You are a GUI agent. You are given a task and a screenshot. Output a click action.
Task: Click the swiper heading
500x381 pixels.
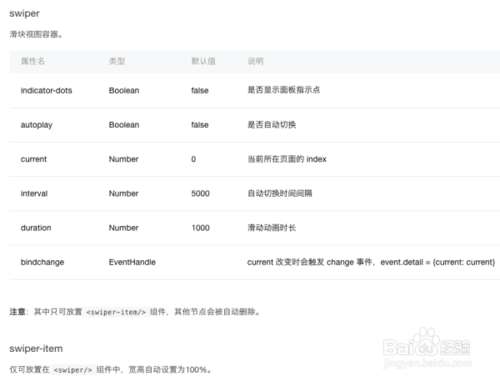(x=24, y=14)
